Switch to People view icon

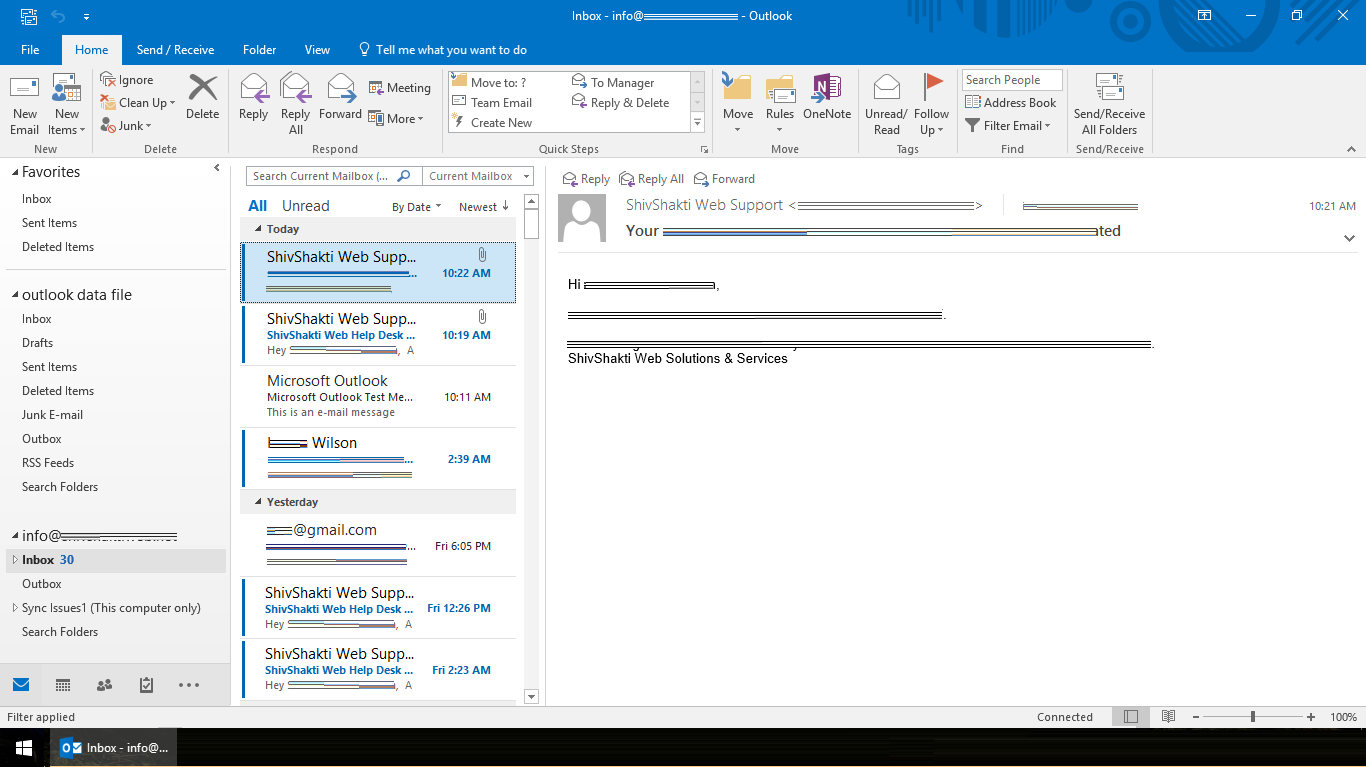tap(105, 685)
